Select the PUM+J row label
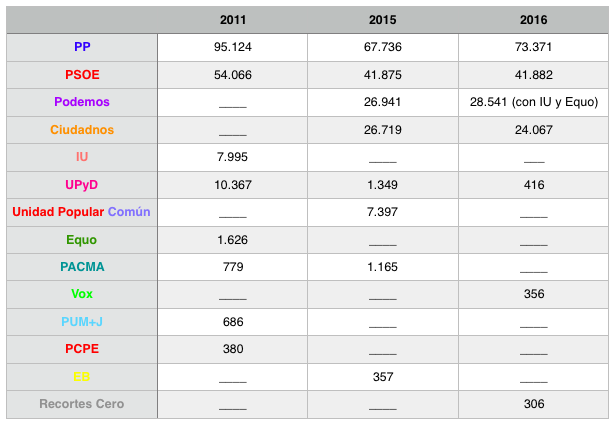The image size is (614, 425). pyautogui.click(x=82, y=322)
